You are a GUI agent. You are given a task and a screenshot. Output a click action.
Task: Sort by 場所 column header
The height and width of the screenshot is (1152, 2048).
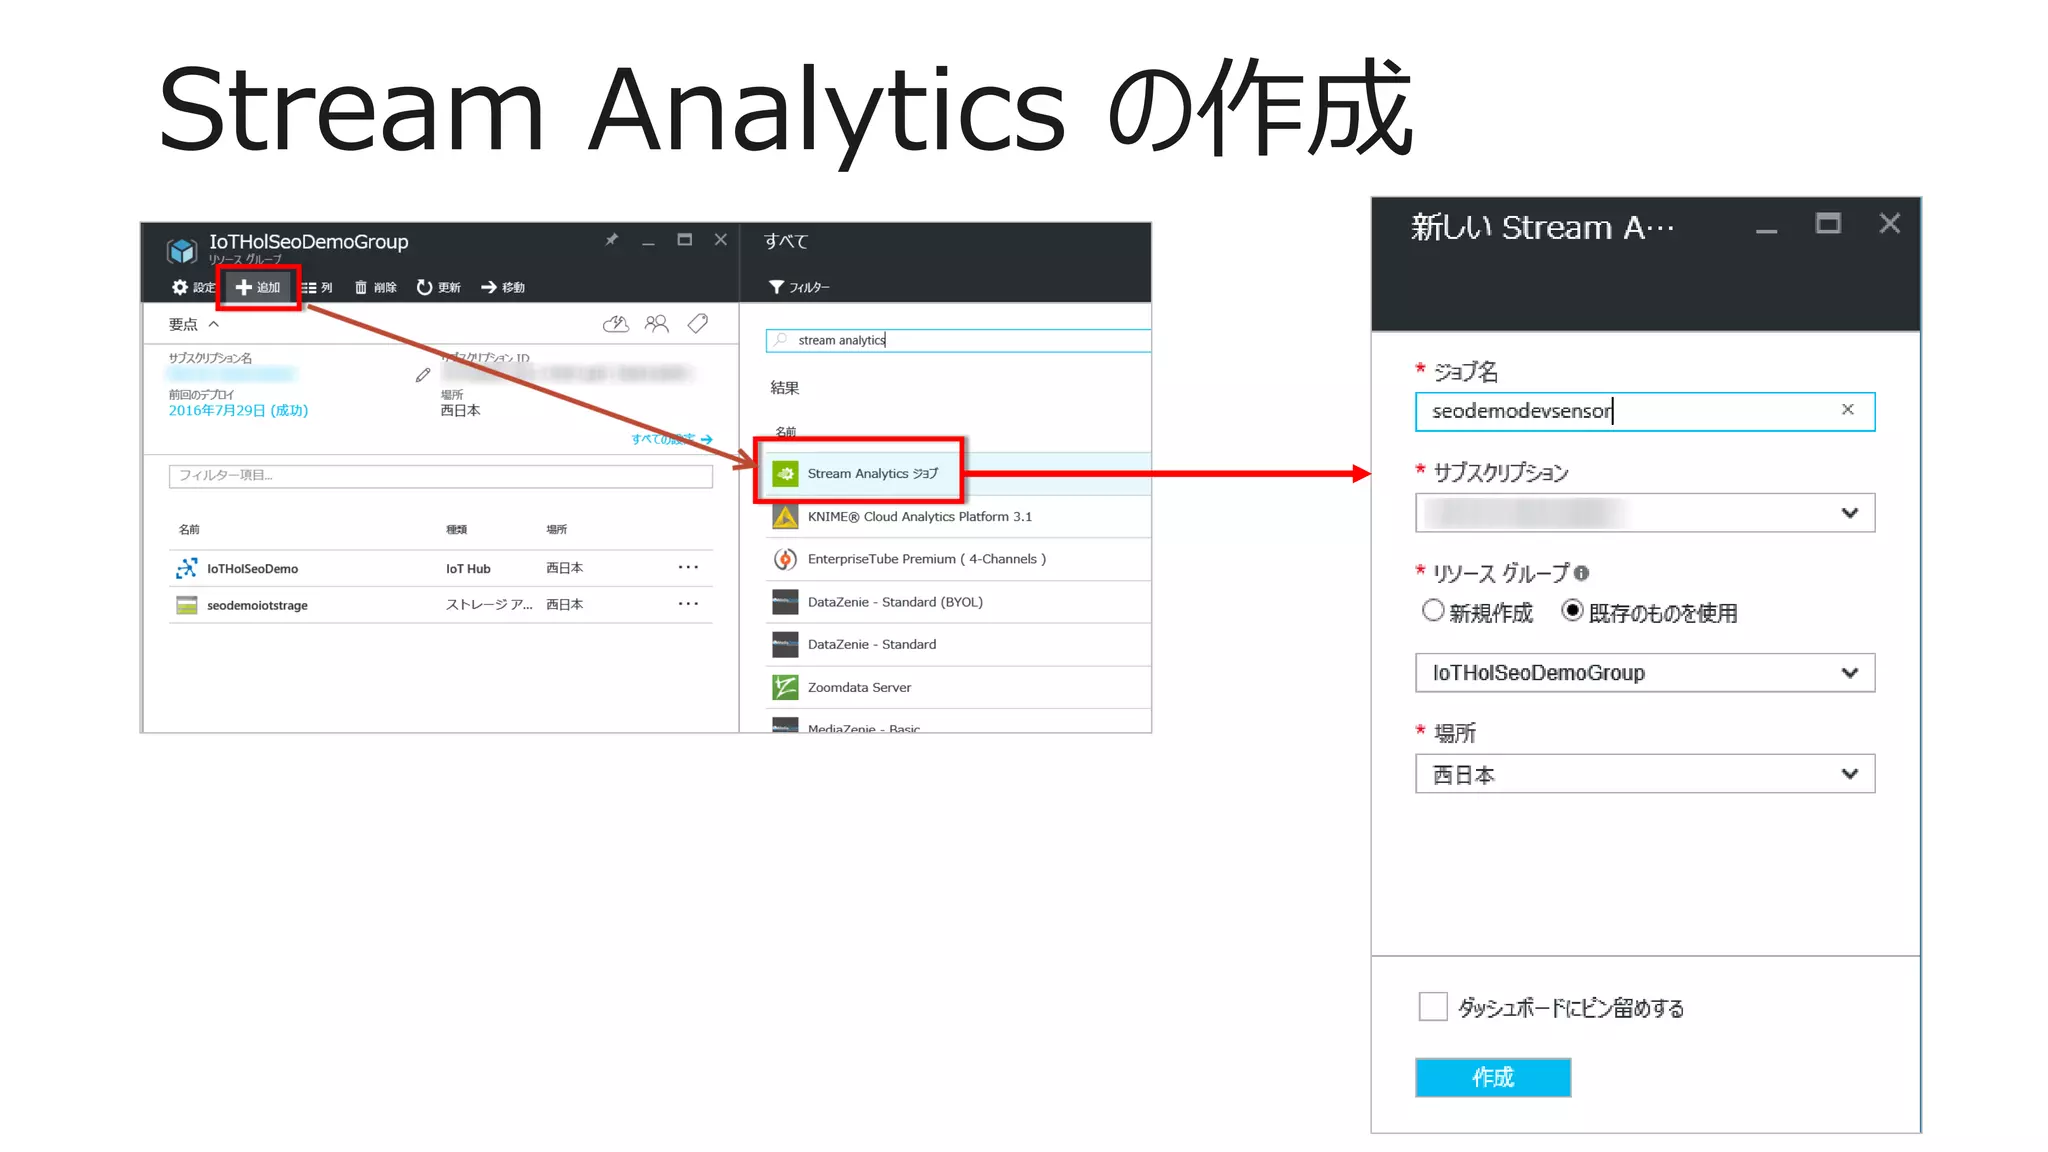[x=556, y=529]
